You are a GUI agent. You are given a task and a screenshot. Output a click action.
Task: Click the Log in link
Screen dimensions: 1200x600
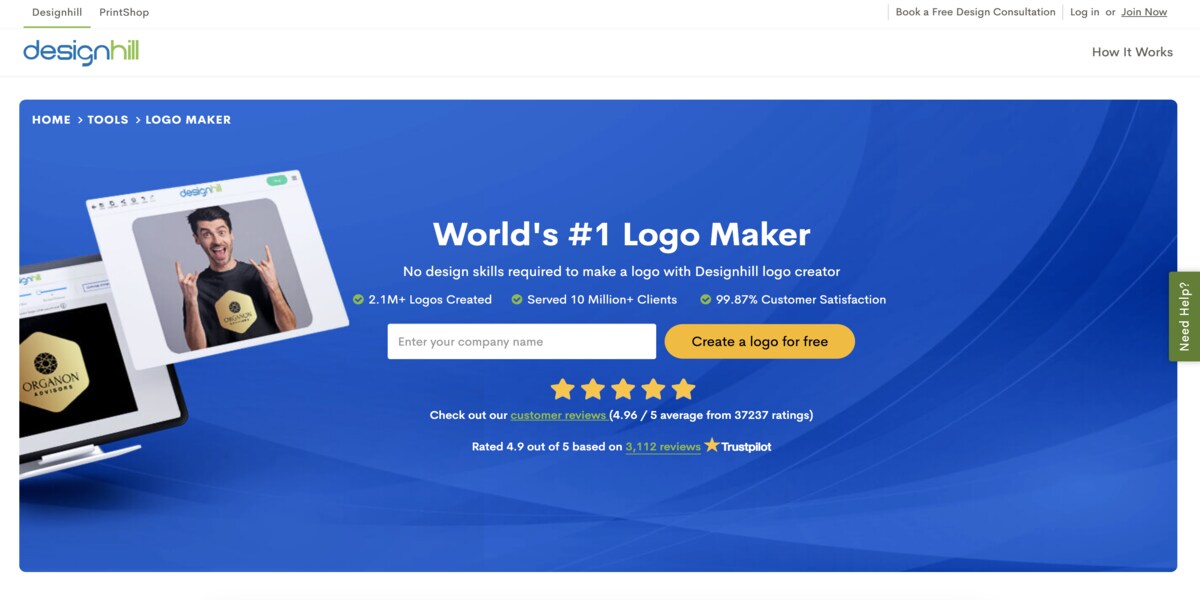[x=1084, y=12]
